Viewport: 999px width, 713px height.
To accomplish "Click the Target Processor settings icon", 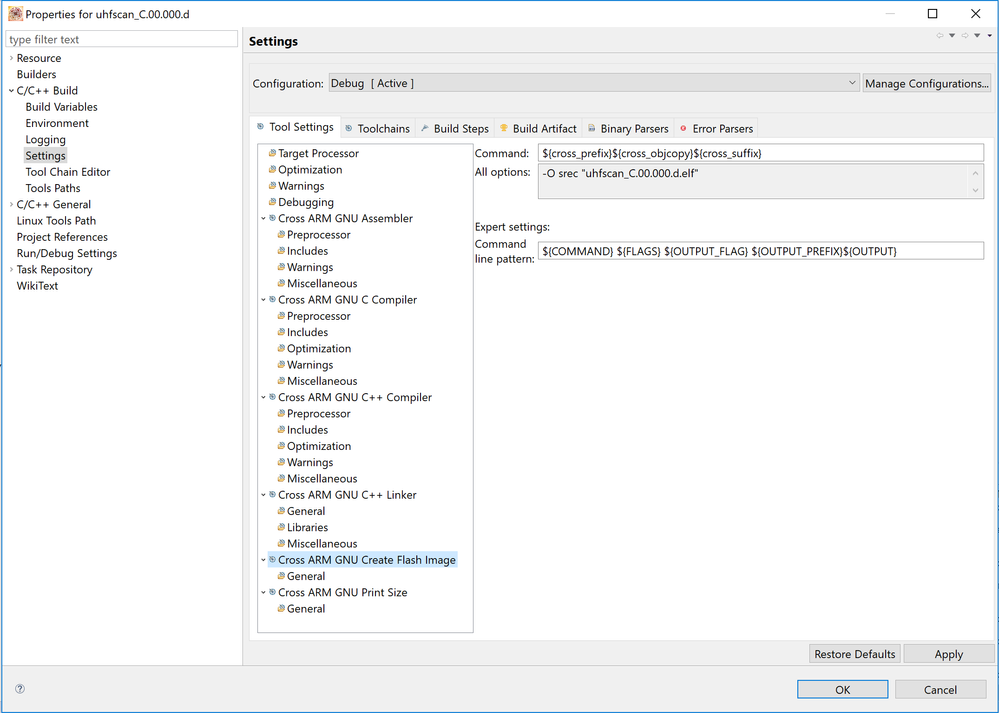I will [x=271, y=153].
